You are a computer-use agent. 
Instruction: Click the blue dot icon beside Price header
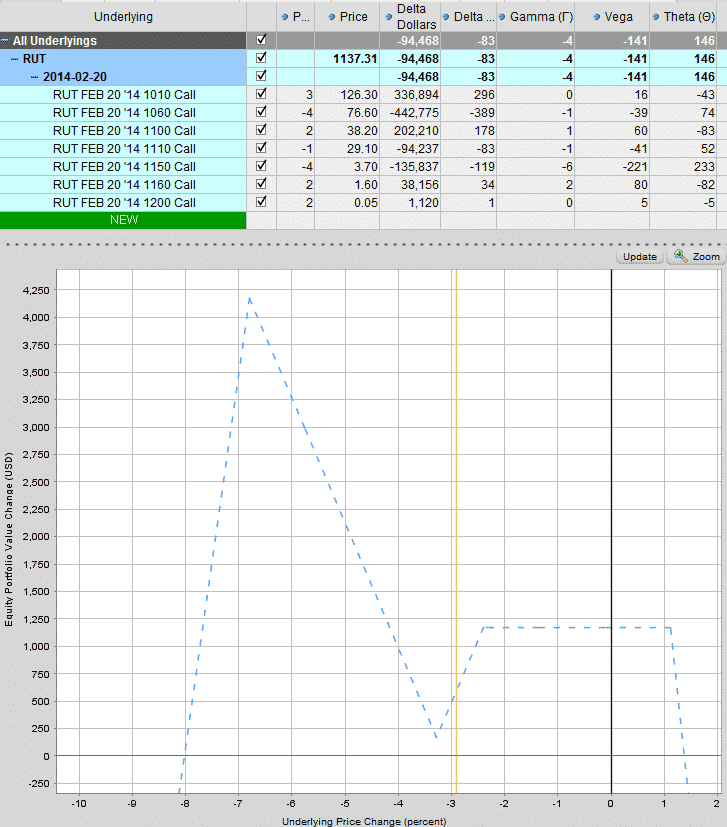tap(332, 17)
